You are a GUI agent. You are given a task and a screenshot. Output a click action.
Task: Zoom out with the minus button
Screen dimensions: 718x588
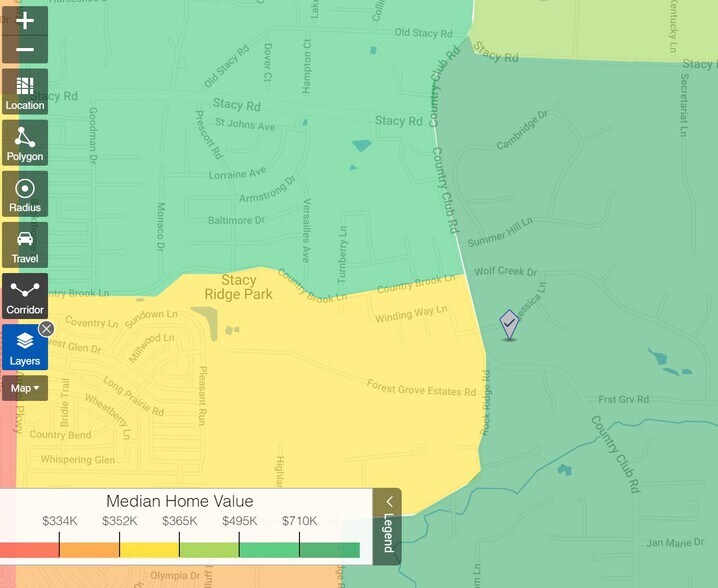point(25,50)
